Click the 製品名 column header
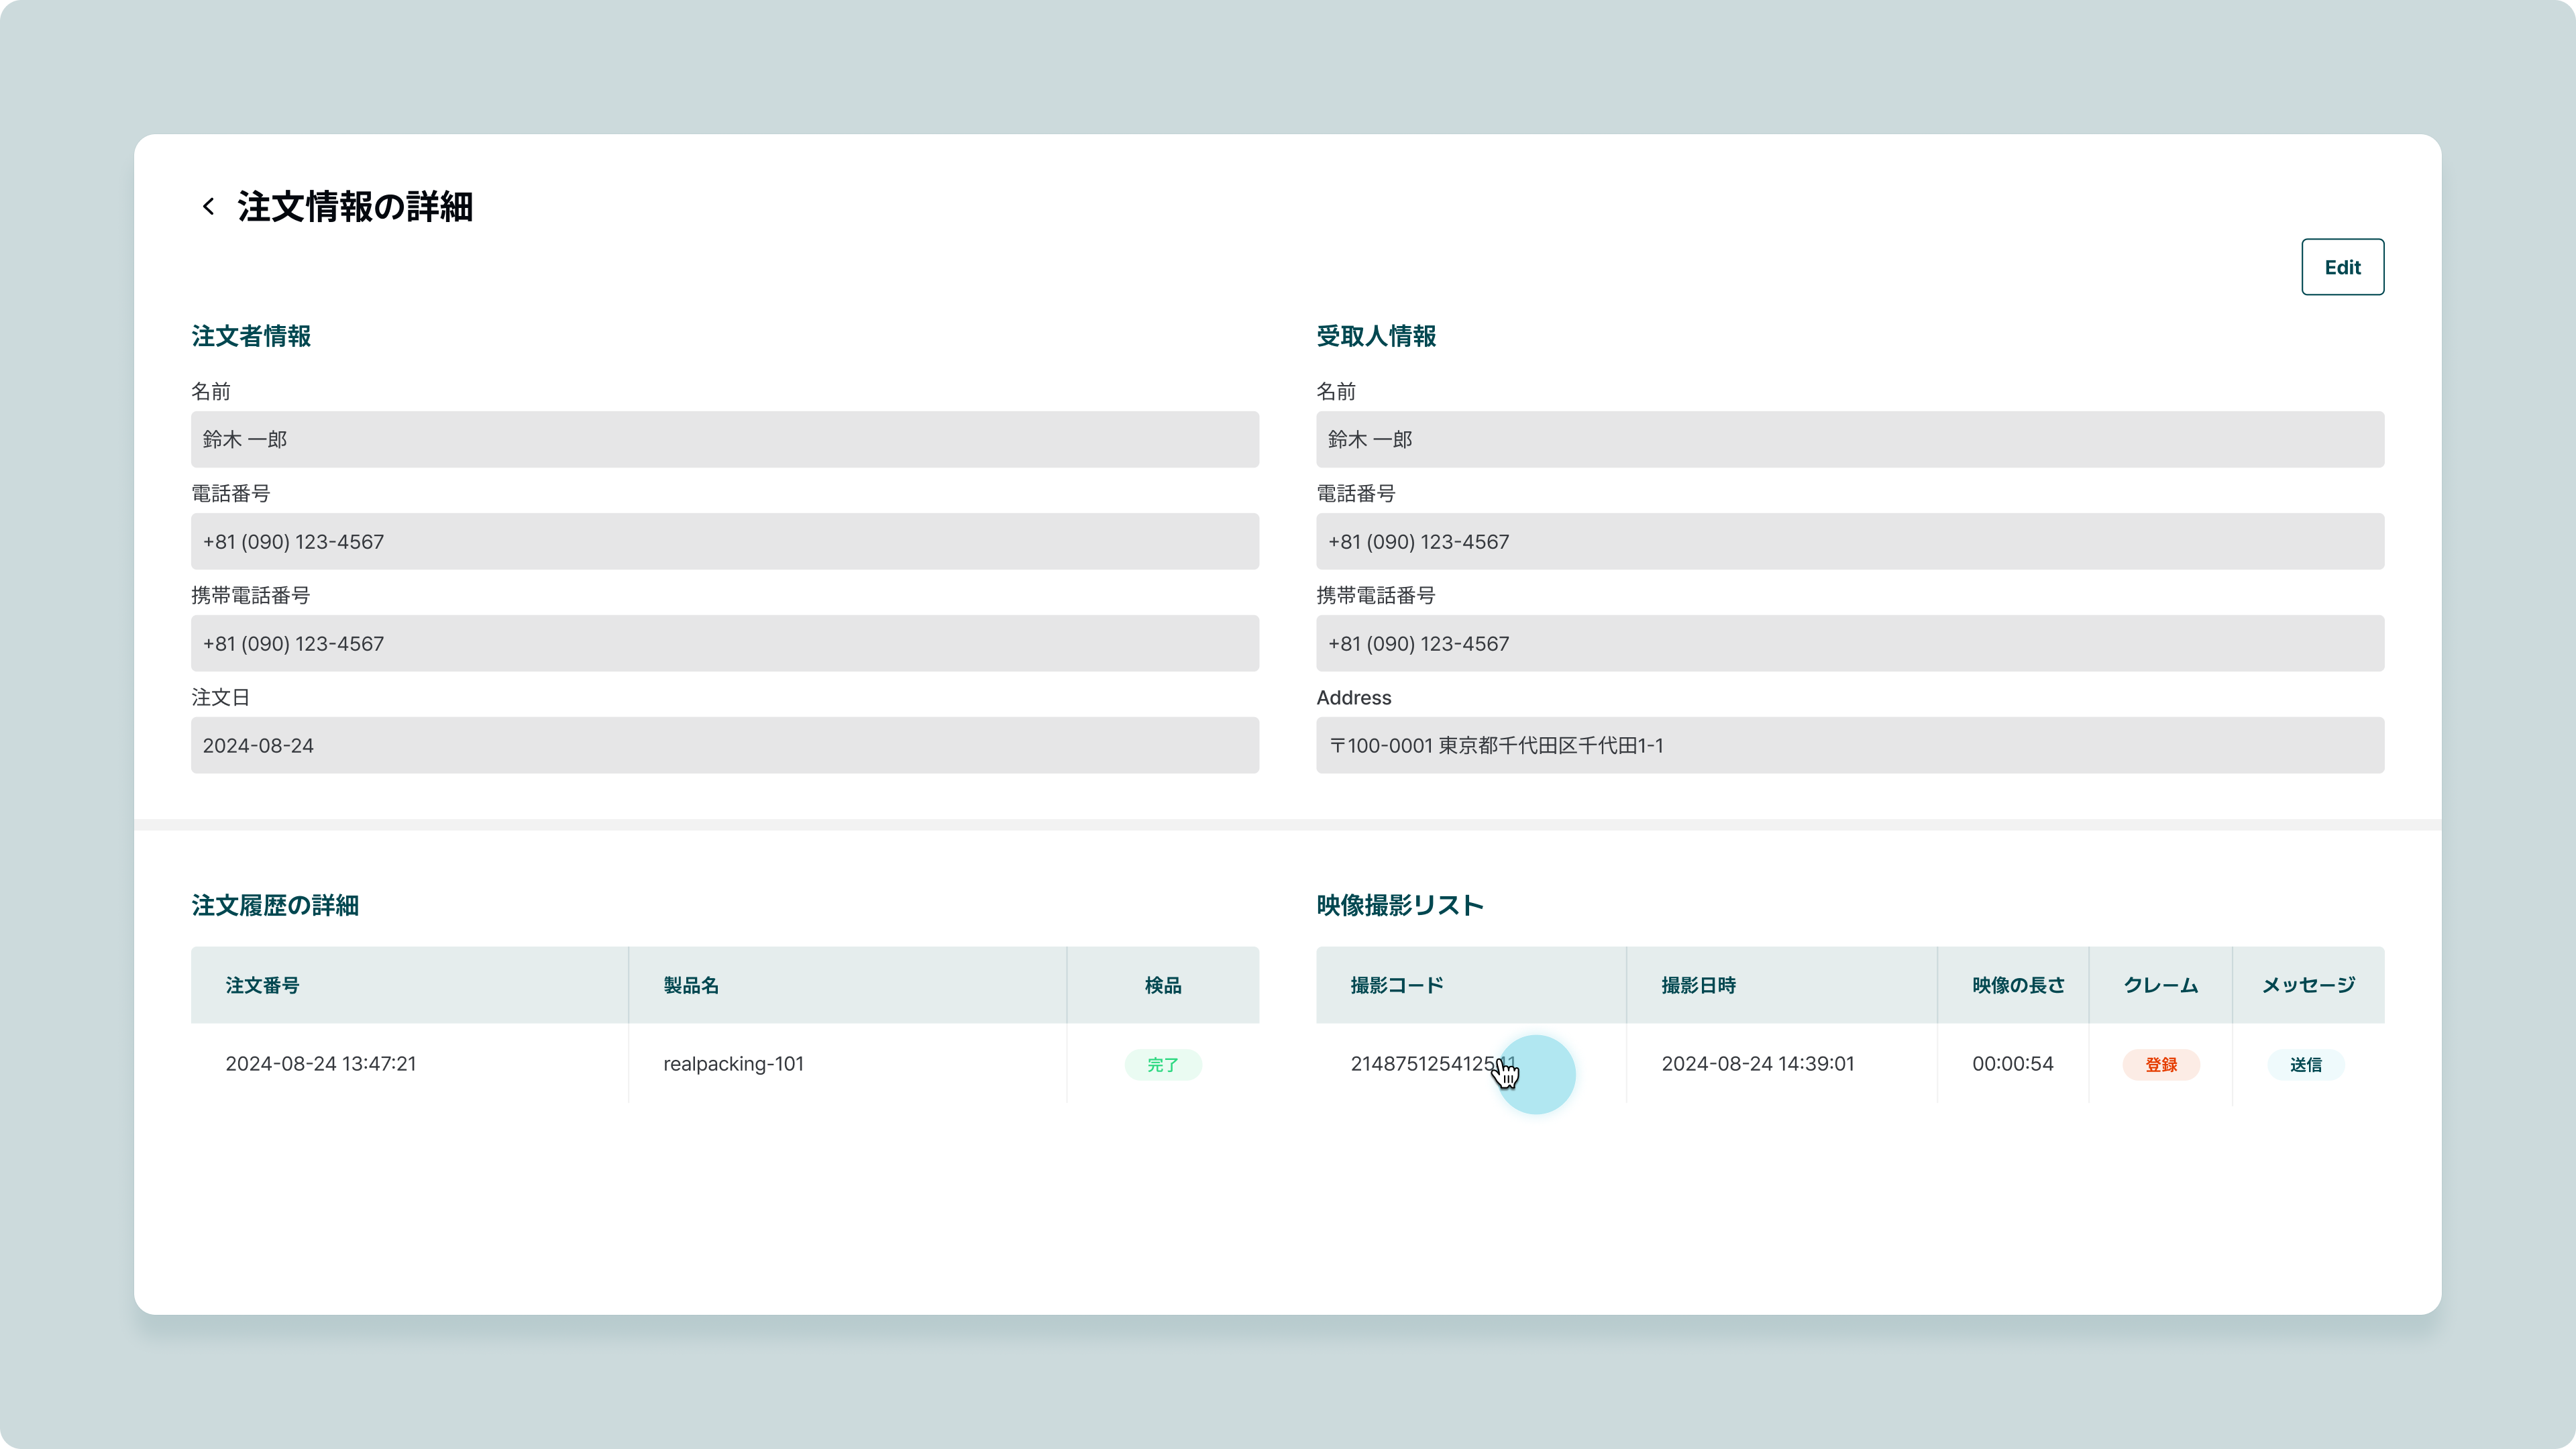Viewport: 2576px width, 1449px height. pos(691,985)
